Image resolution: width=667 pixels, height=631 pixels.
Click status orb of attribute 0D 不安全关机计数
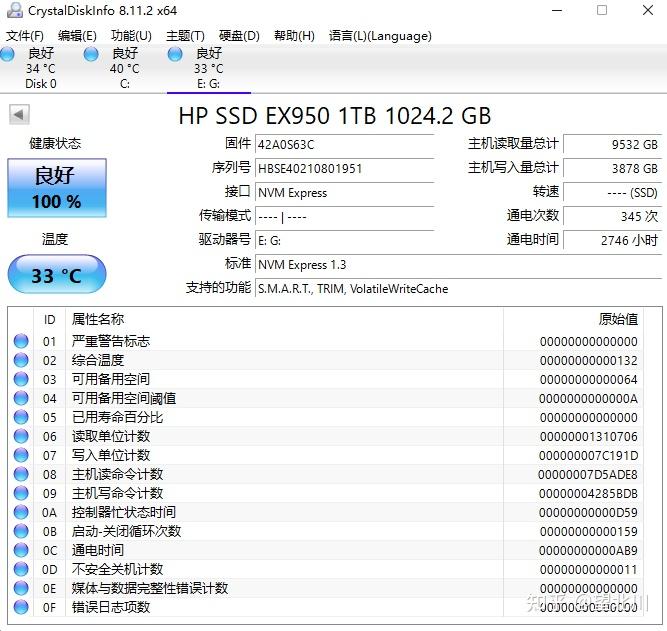[21, 569]
